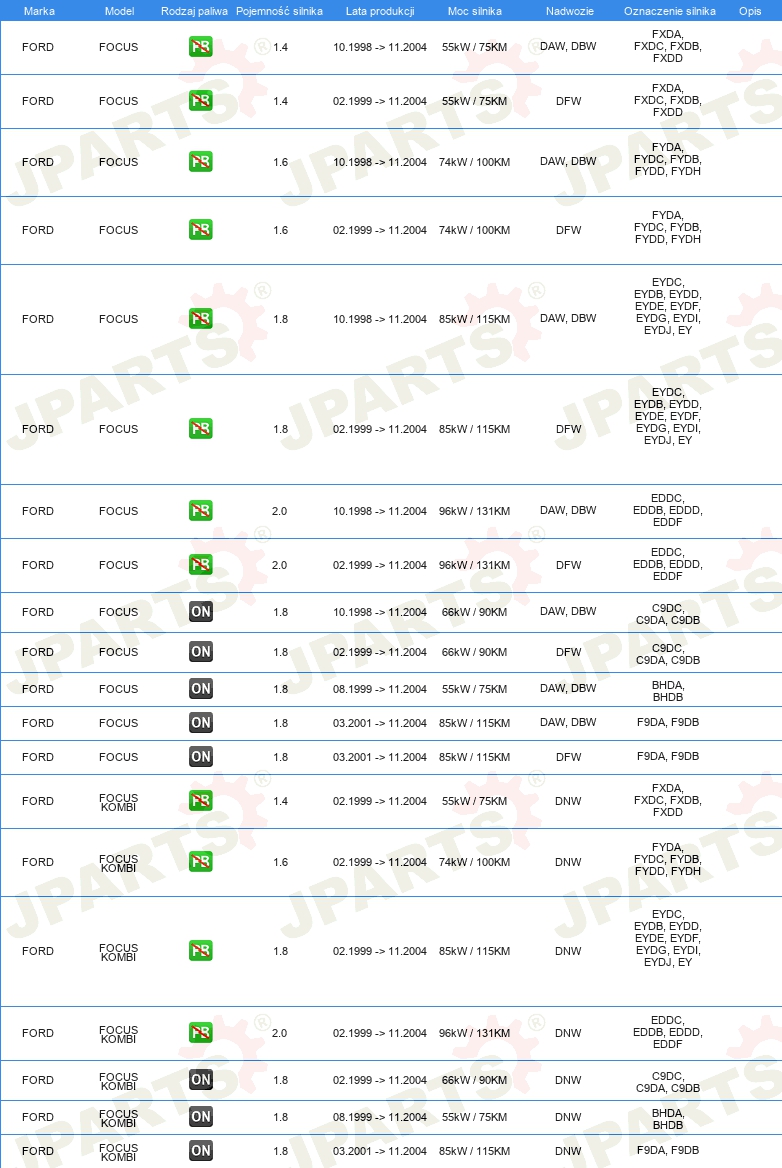The width and height of the screenshot is (782, 1168).
Task: Click DFW body cell in Focus 1.6 row
Action: (568, 230)
